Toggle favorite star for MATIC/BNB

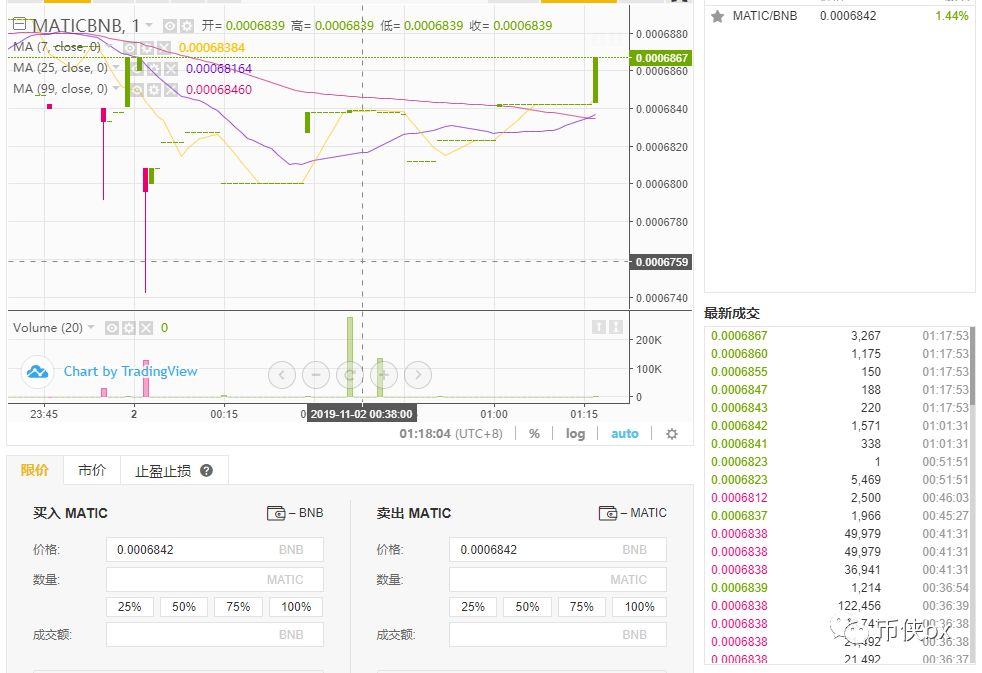click(x=718, y=16)
